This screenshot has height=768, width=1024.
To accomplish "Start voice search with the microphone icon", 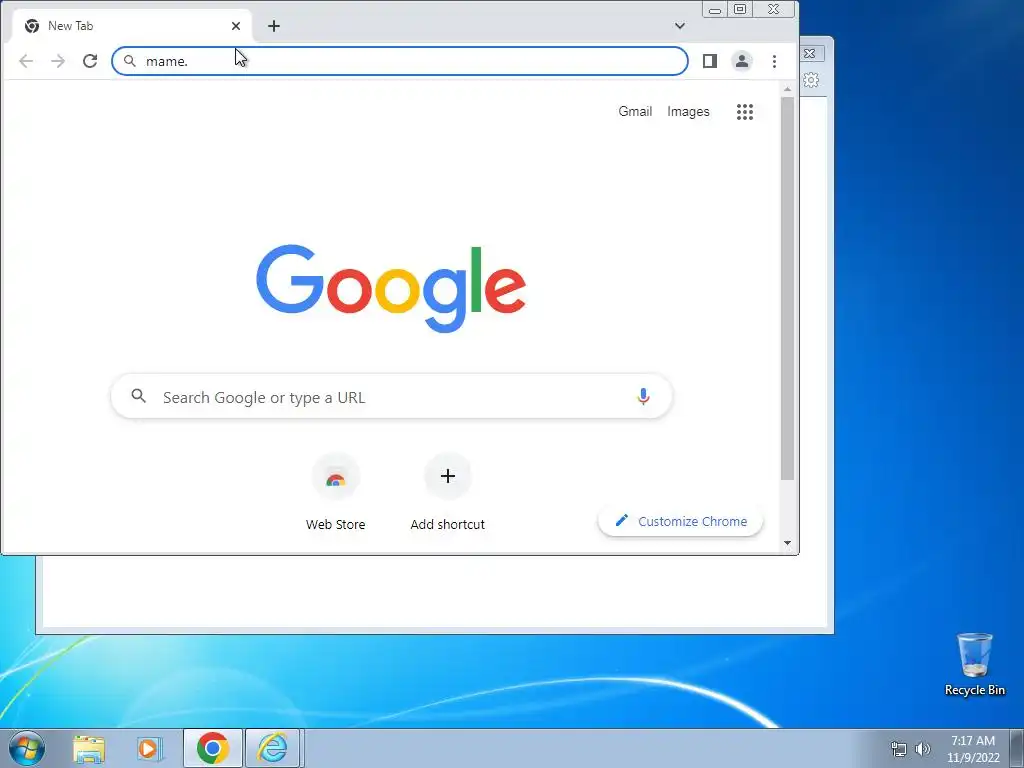I will [x=643, y=396].
